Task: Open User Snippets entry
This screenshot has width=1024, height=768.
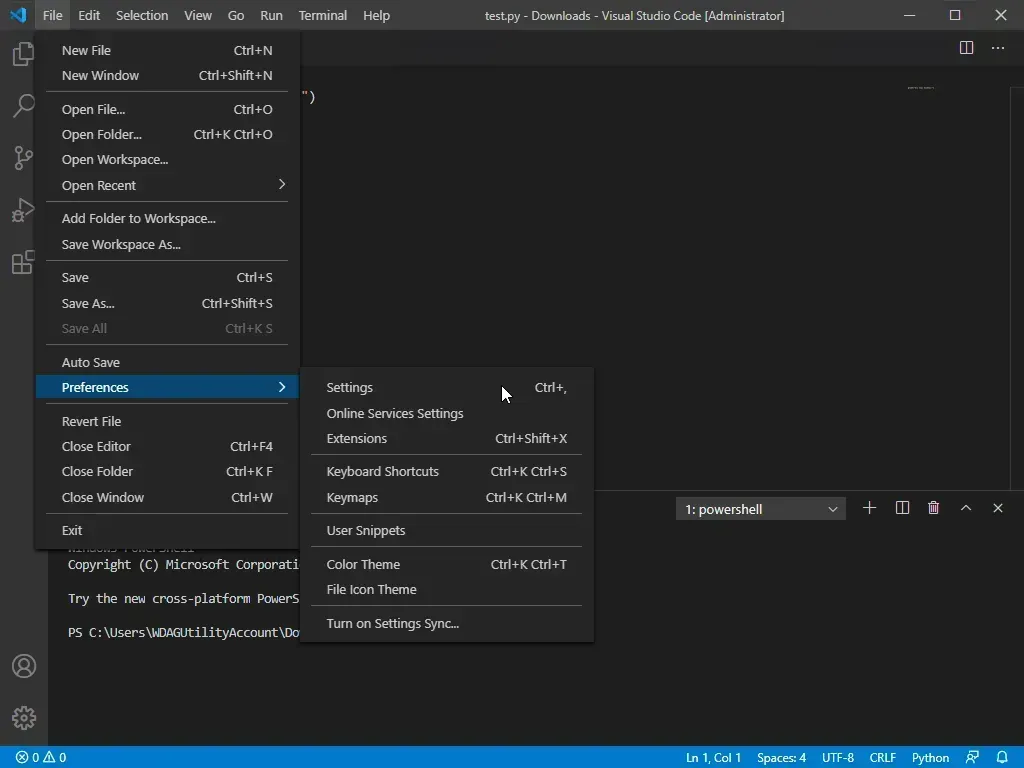Action: click(x=447, y=530)
